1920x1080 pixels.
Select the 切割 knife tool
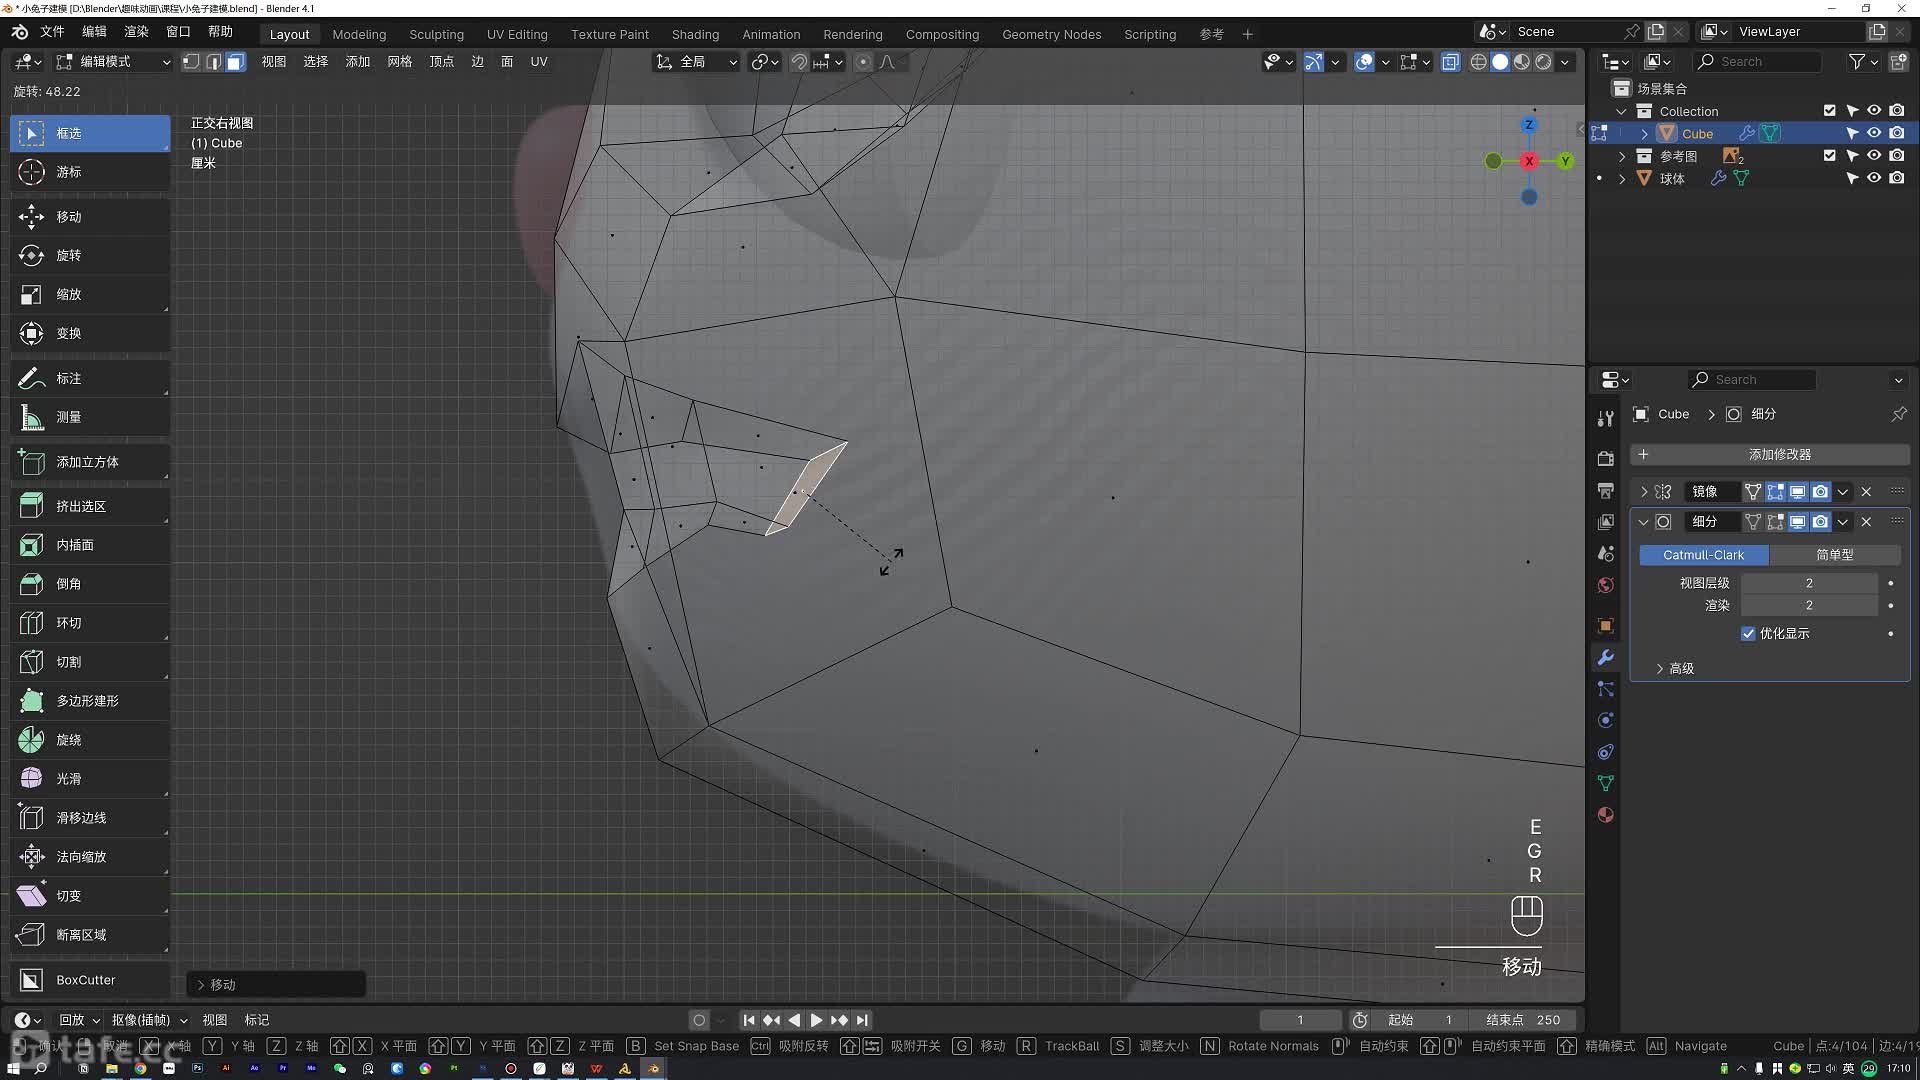click(90, 663)
